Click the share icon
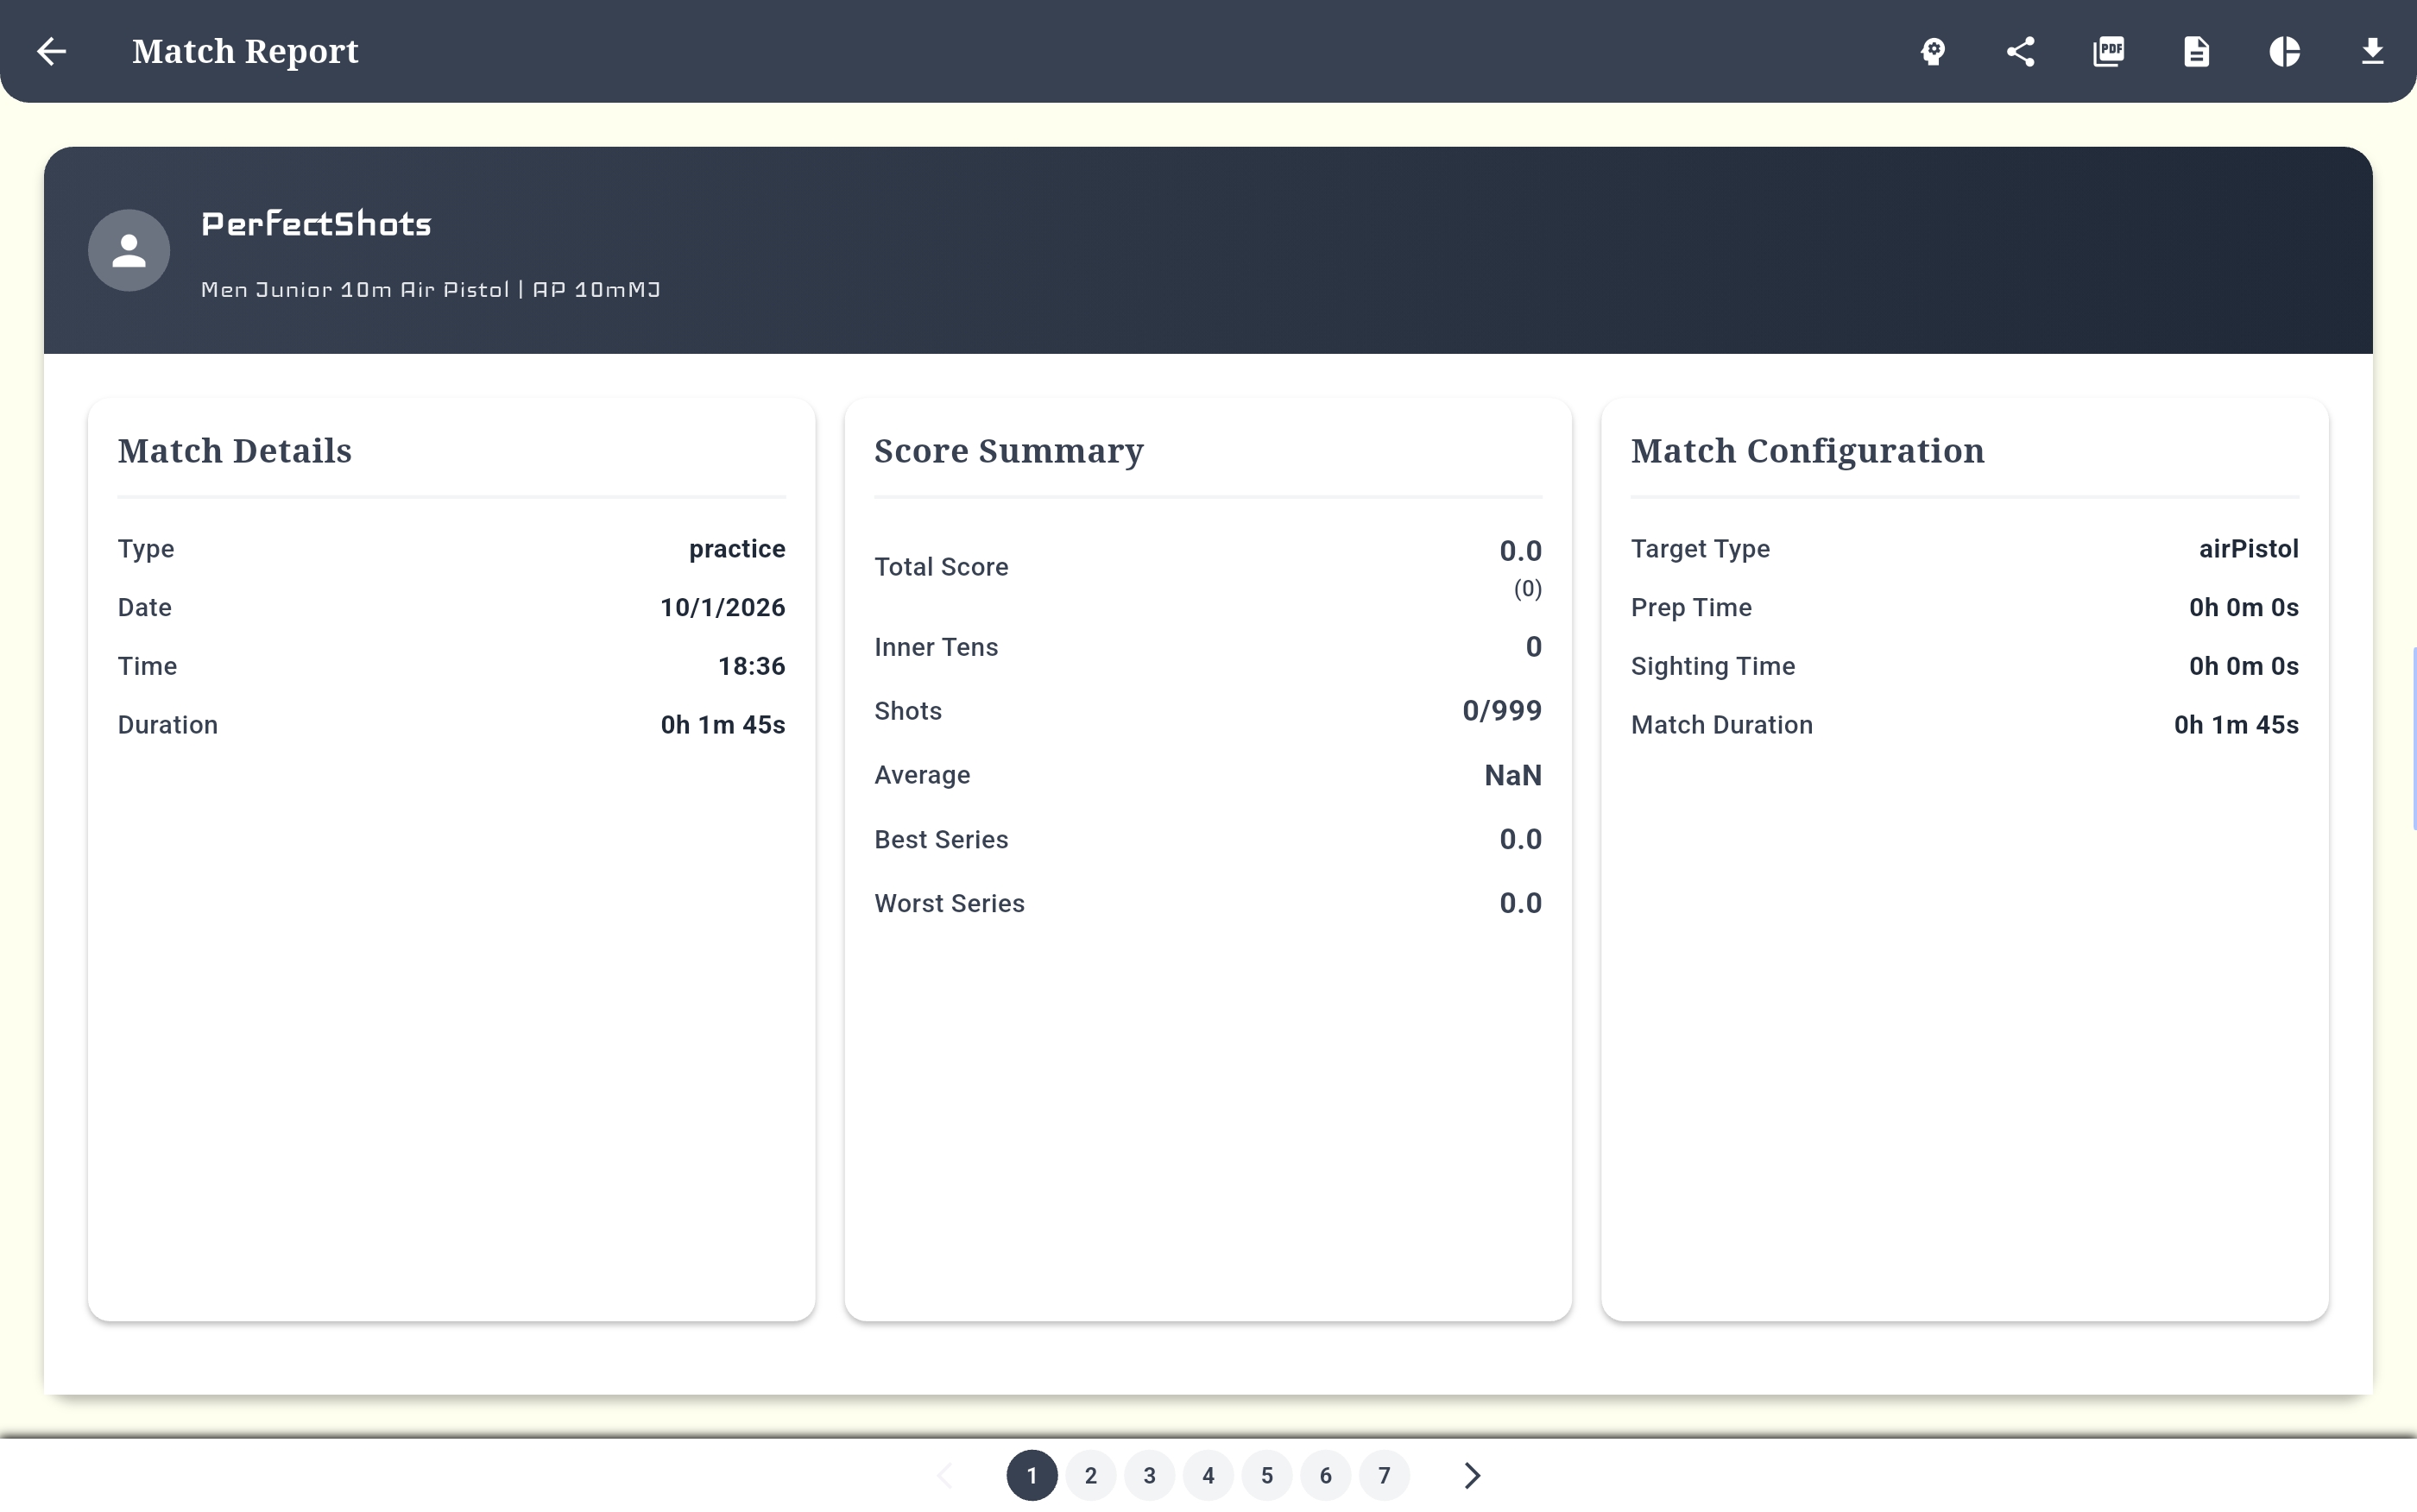2417x1512 pixels. (x=2020, y=51)
